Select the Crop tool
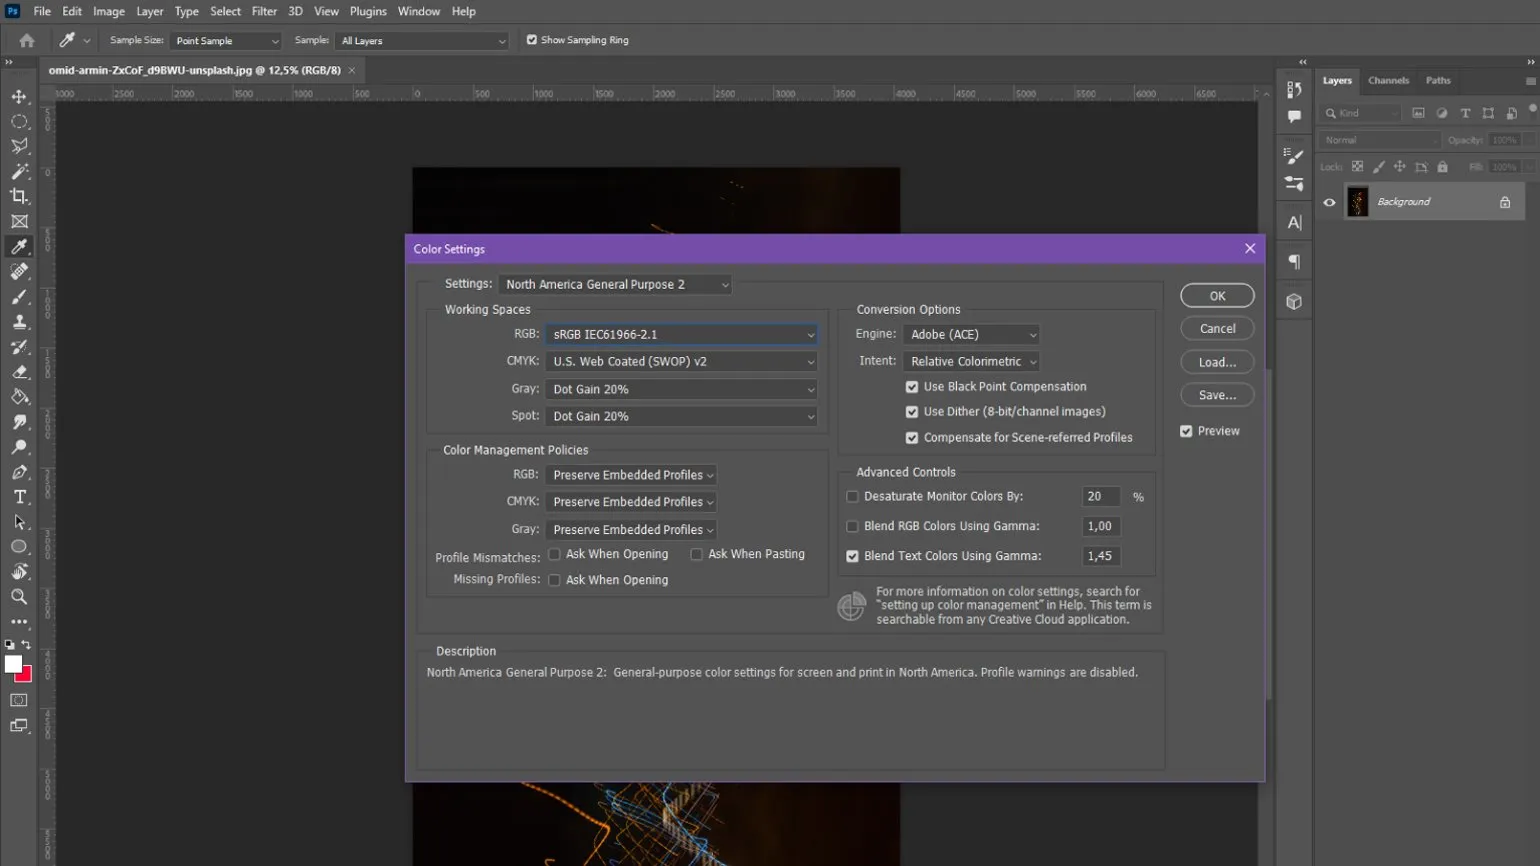 pos(19,197)
